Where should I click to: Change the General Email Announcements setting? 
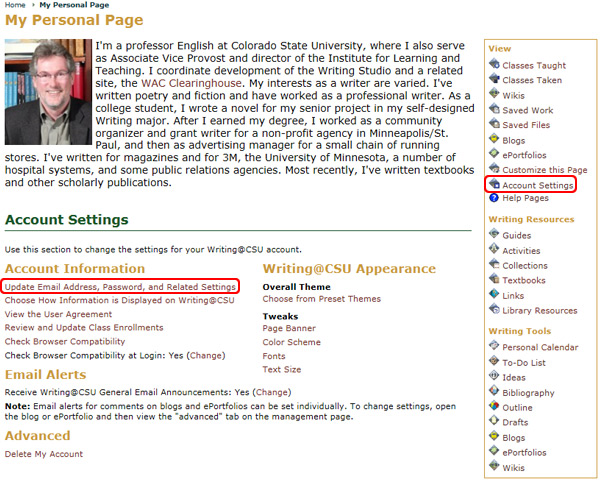pos(272,393)
